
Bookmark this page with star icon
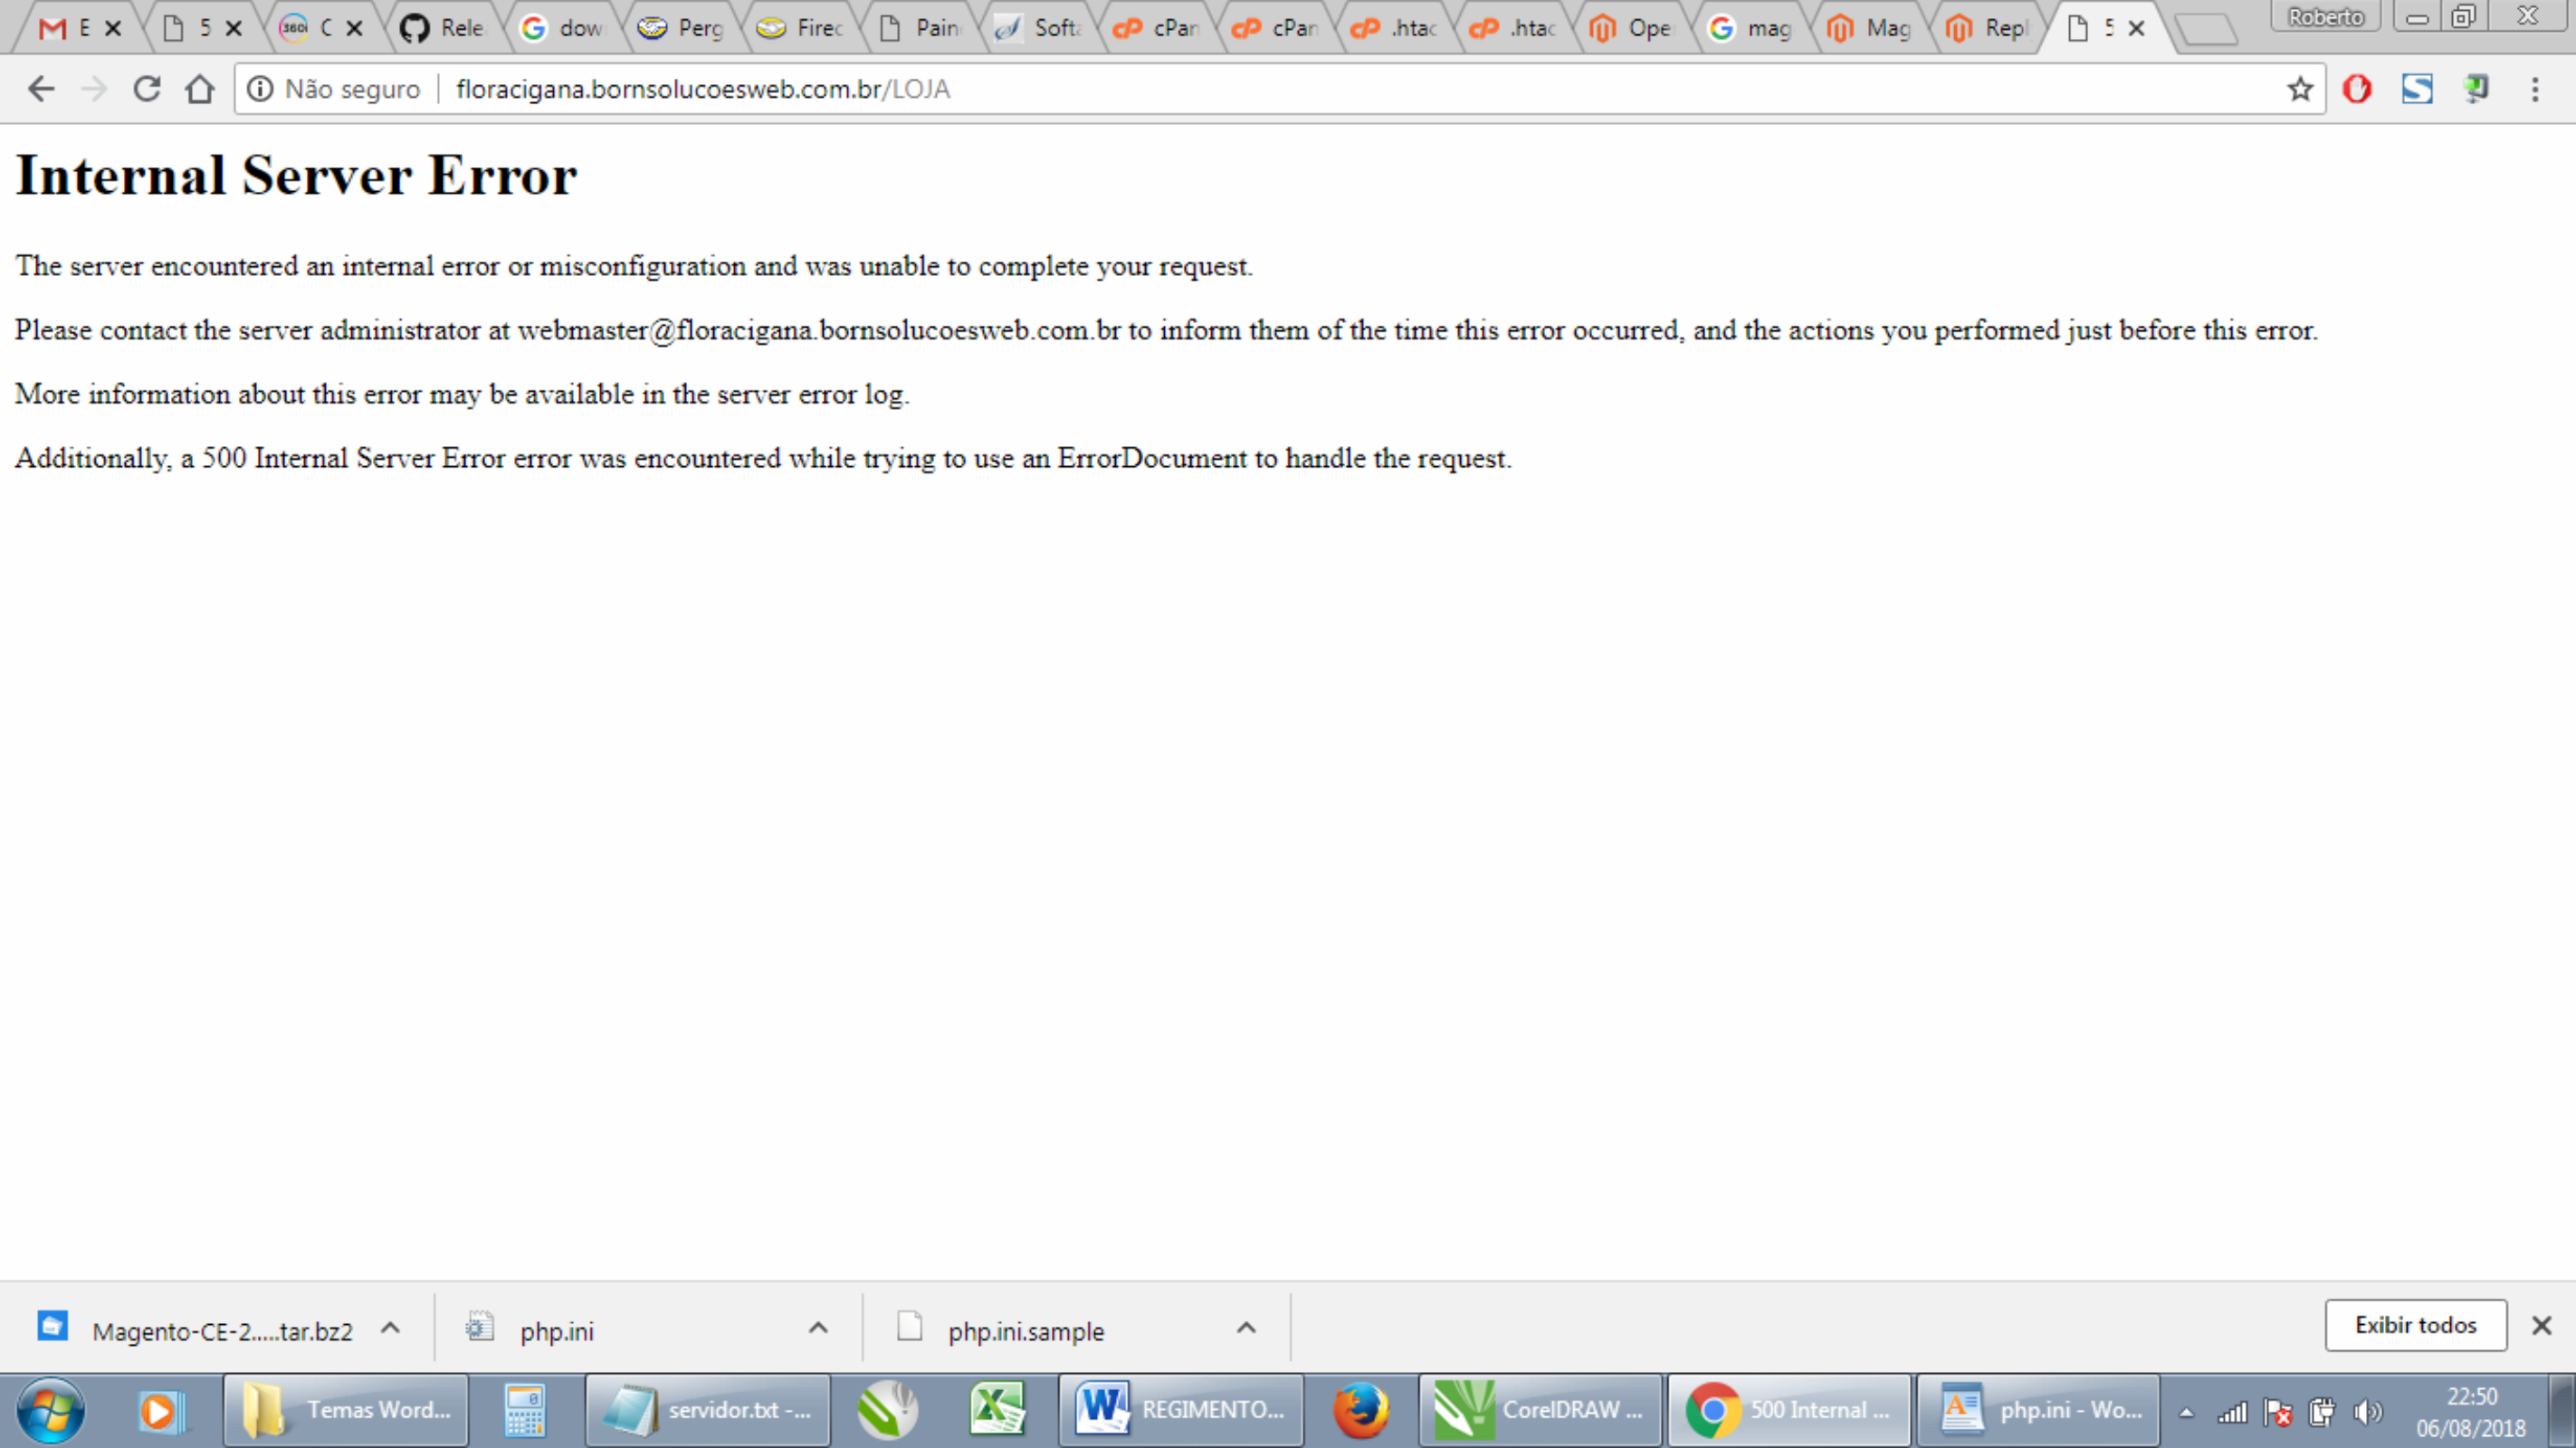[x=2299, y=89]
